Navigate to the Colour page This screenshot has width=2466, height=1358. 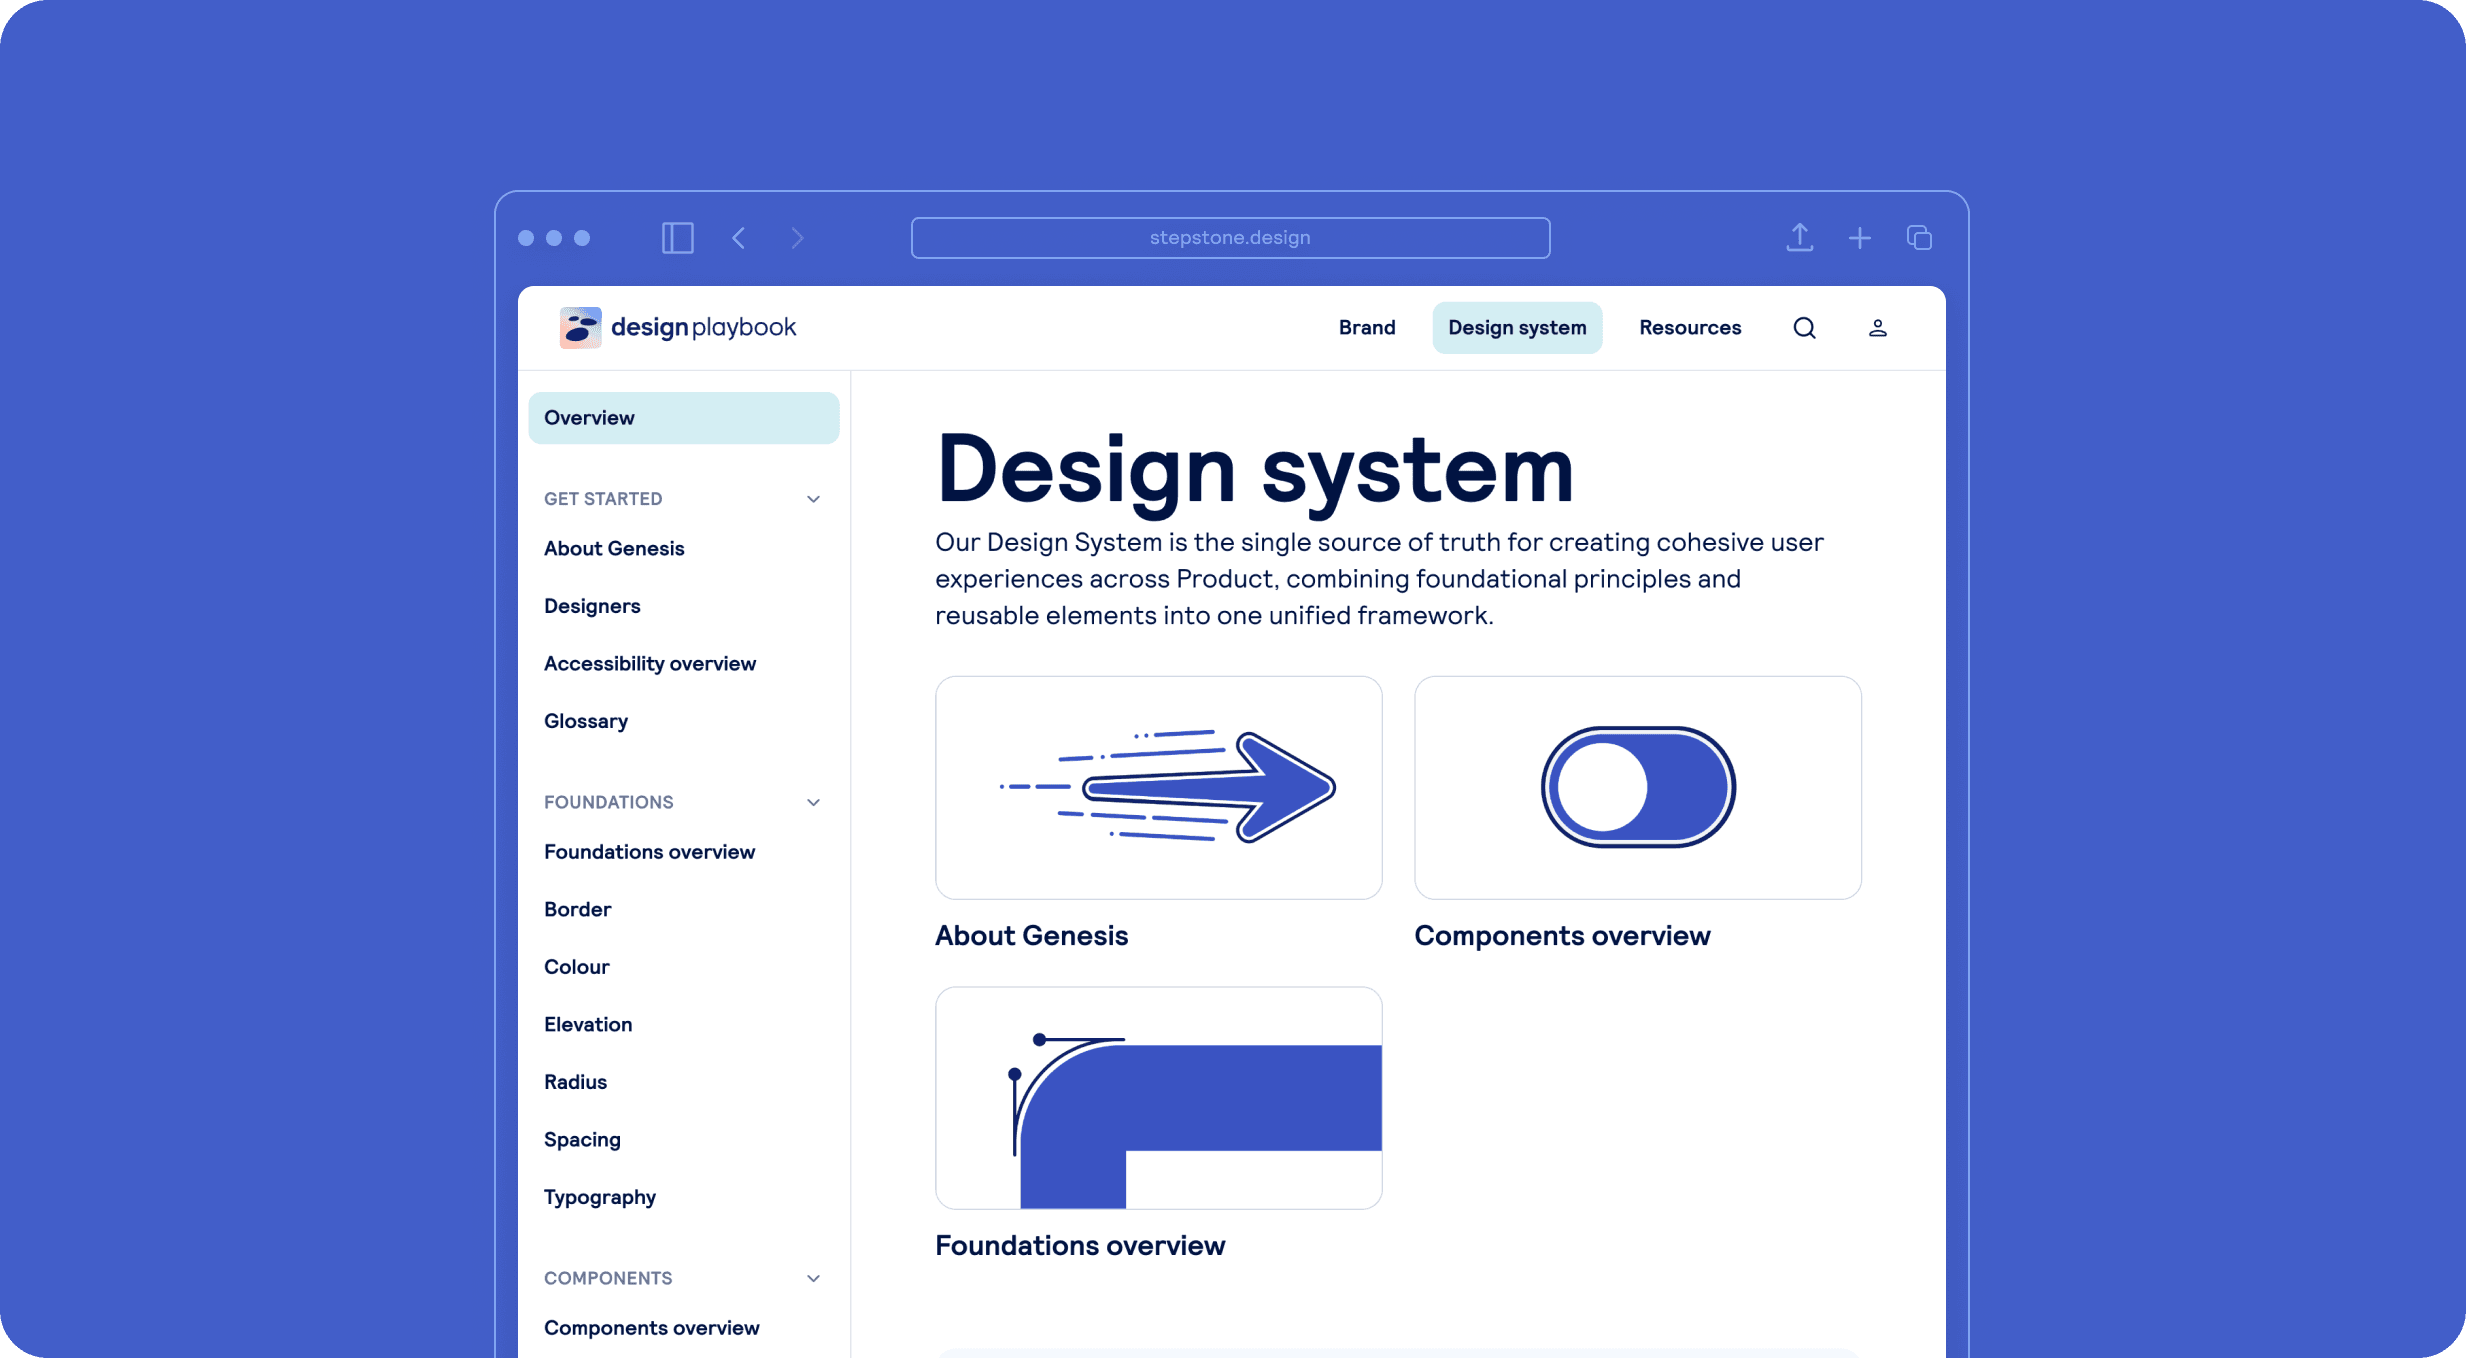click(x=576, y=967)
